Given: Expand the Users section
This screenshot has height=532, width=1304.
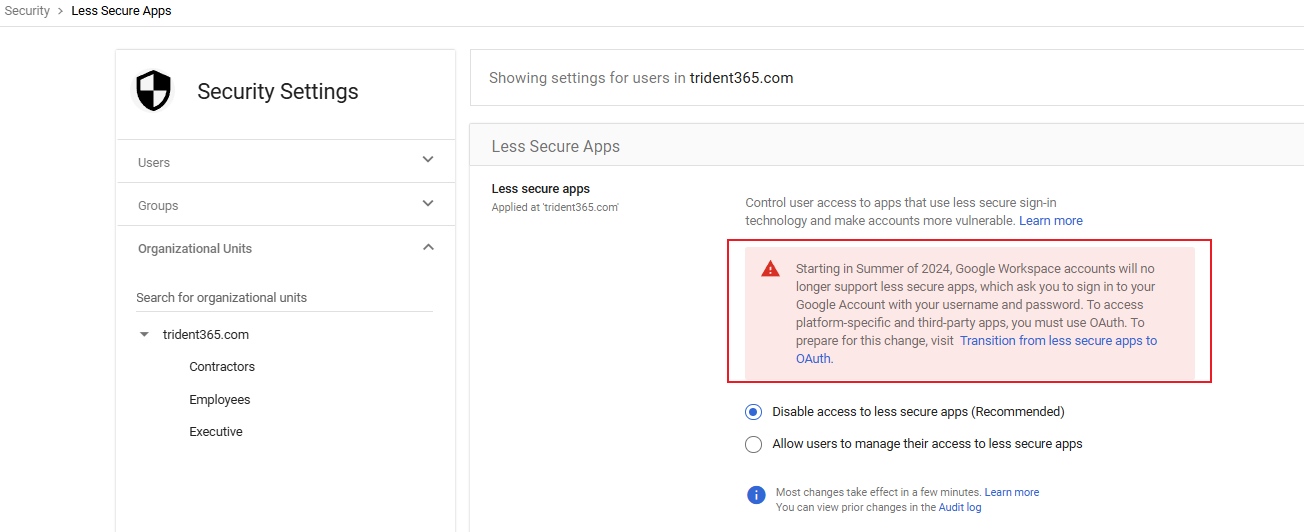Looking at the screenshot, I should click(428, 160).
